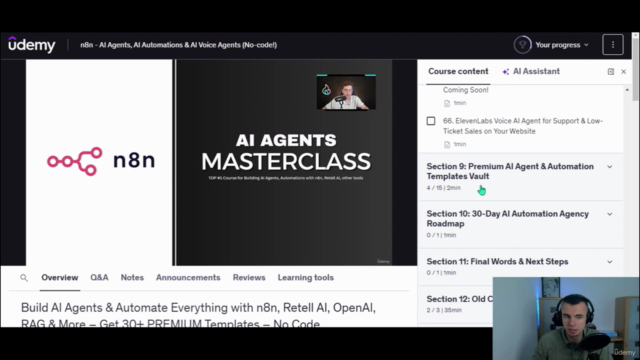Click the Coming Soon! lecture row

[x=465, y=90]
